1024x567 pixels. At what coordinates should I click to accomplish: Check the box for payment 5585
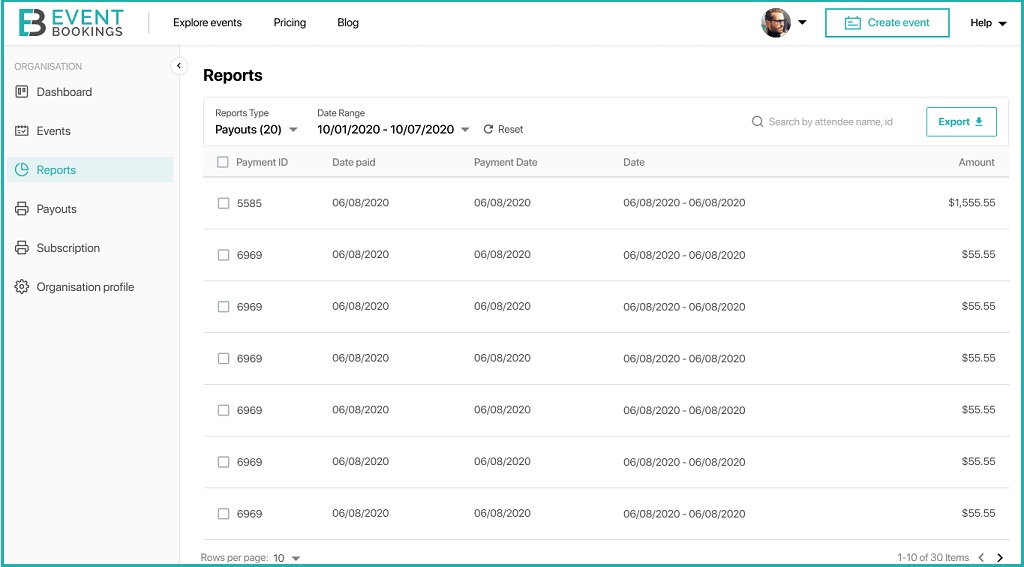223,203
